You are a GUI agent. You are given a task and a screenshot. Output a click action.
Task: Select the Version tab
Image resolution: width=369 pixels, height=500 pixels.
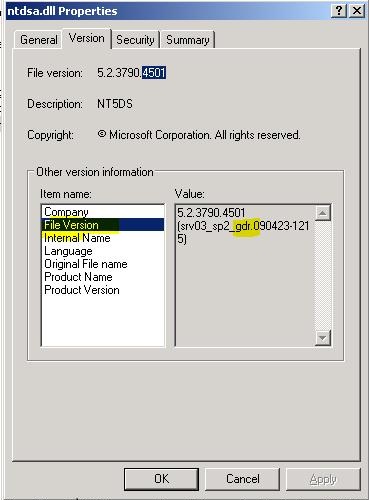click(x=87, y=39)
